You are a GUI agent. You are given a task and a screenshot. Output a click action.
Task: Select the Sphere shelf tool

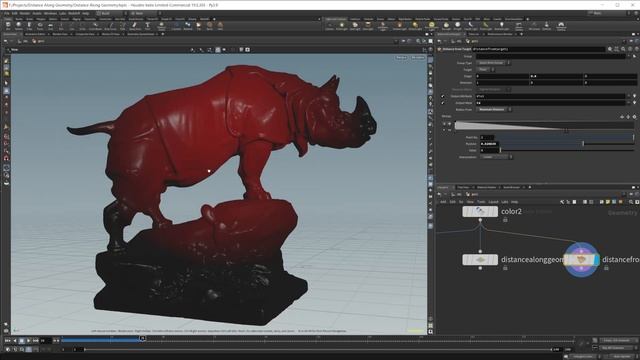pos(19,26)
